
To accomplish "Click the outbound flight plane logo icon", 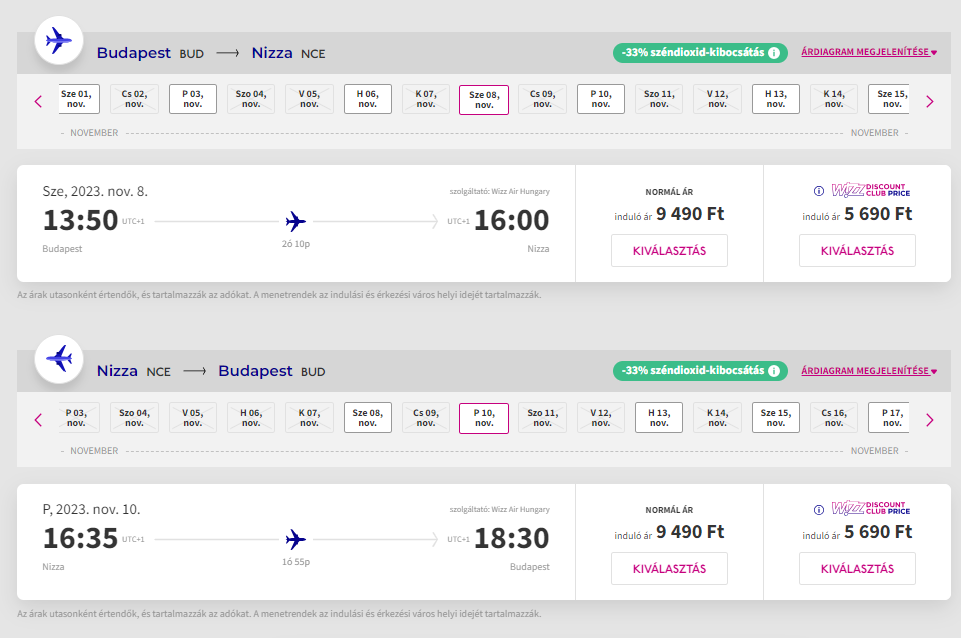I will (x=60, y=41).
